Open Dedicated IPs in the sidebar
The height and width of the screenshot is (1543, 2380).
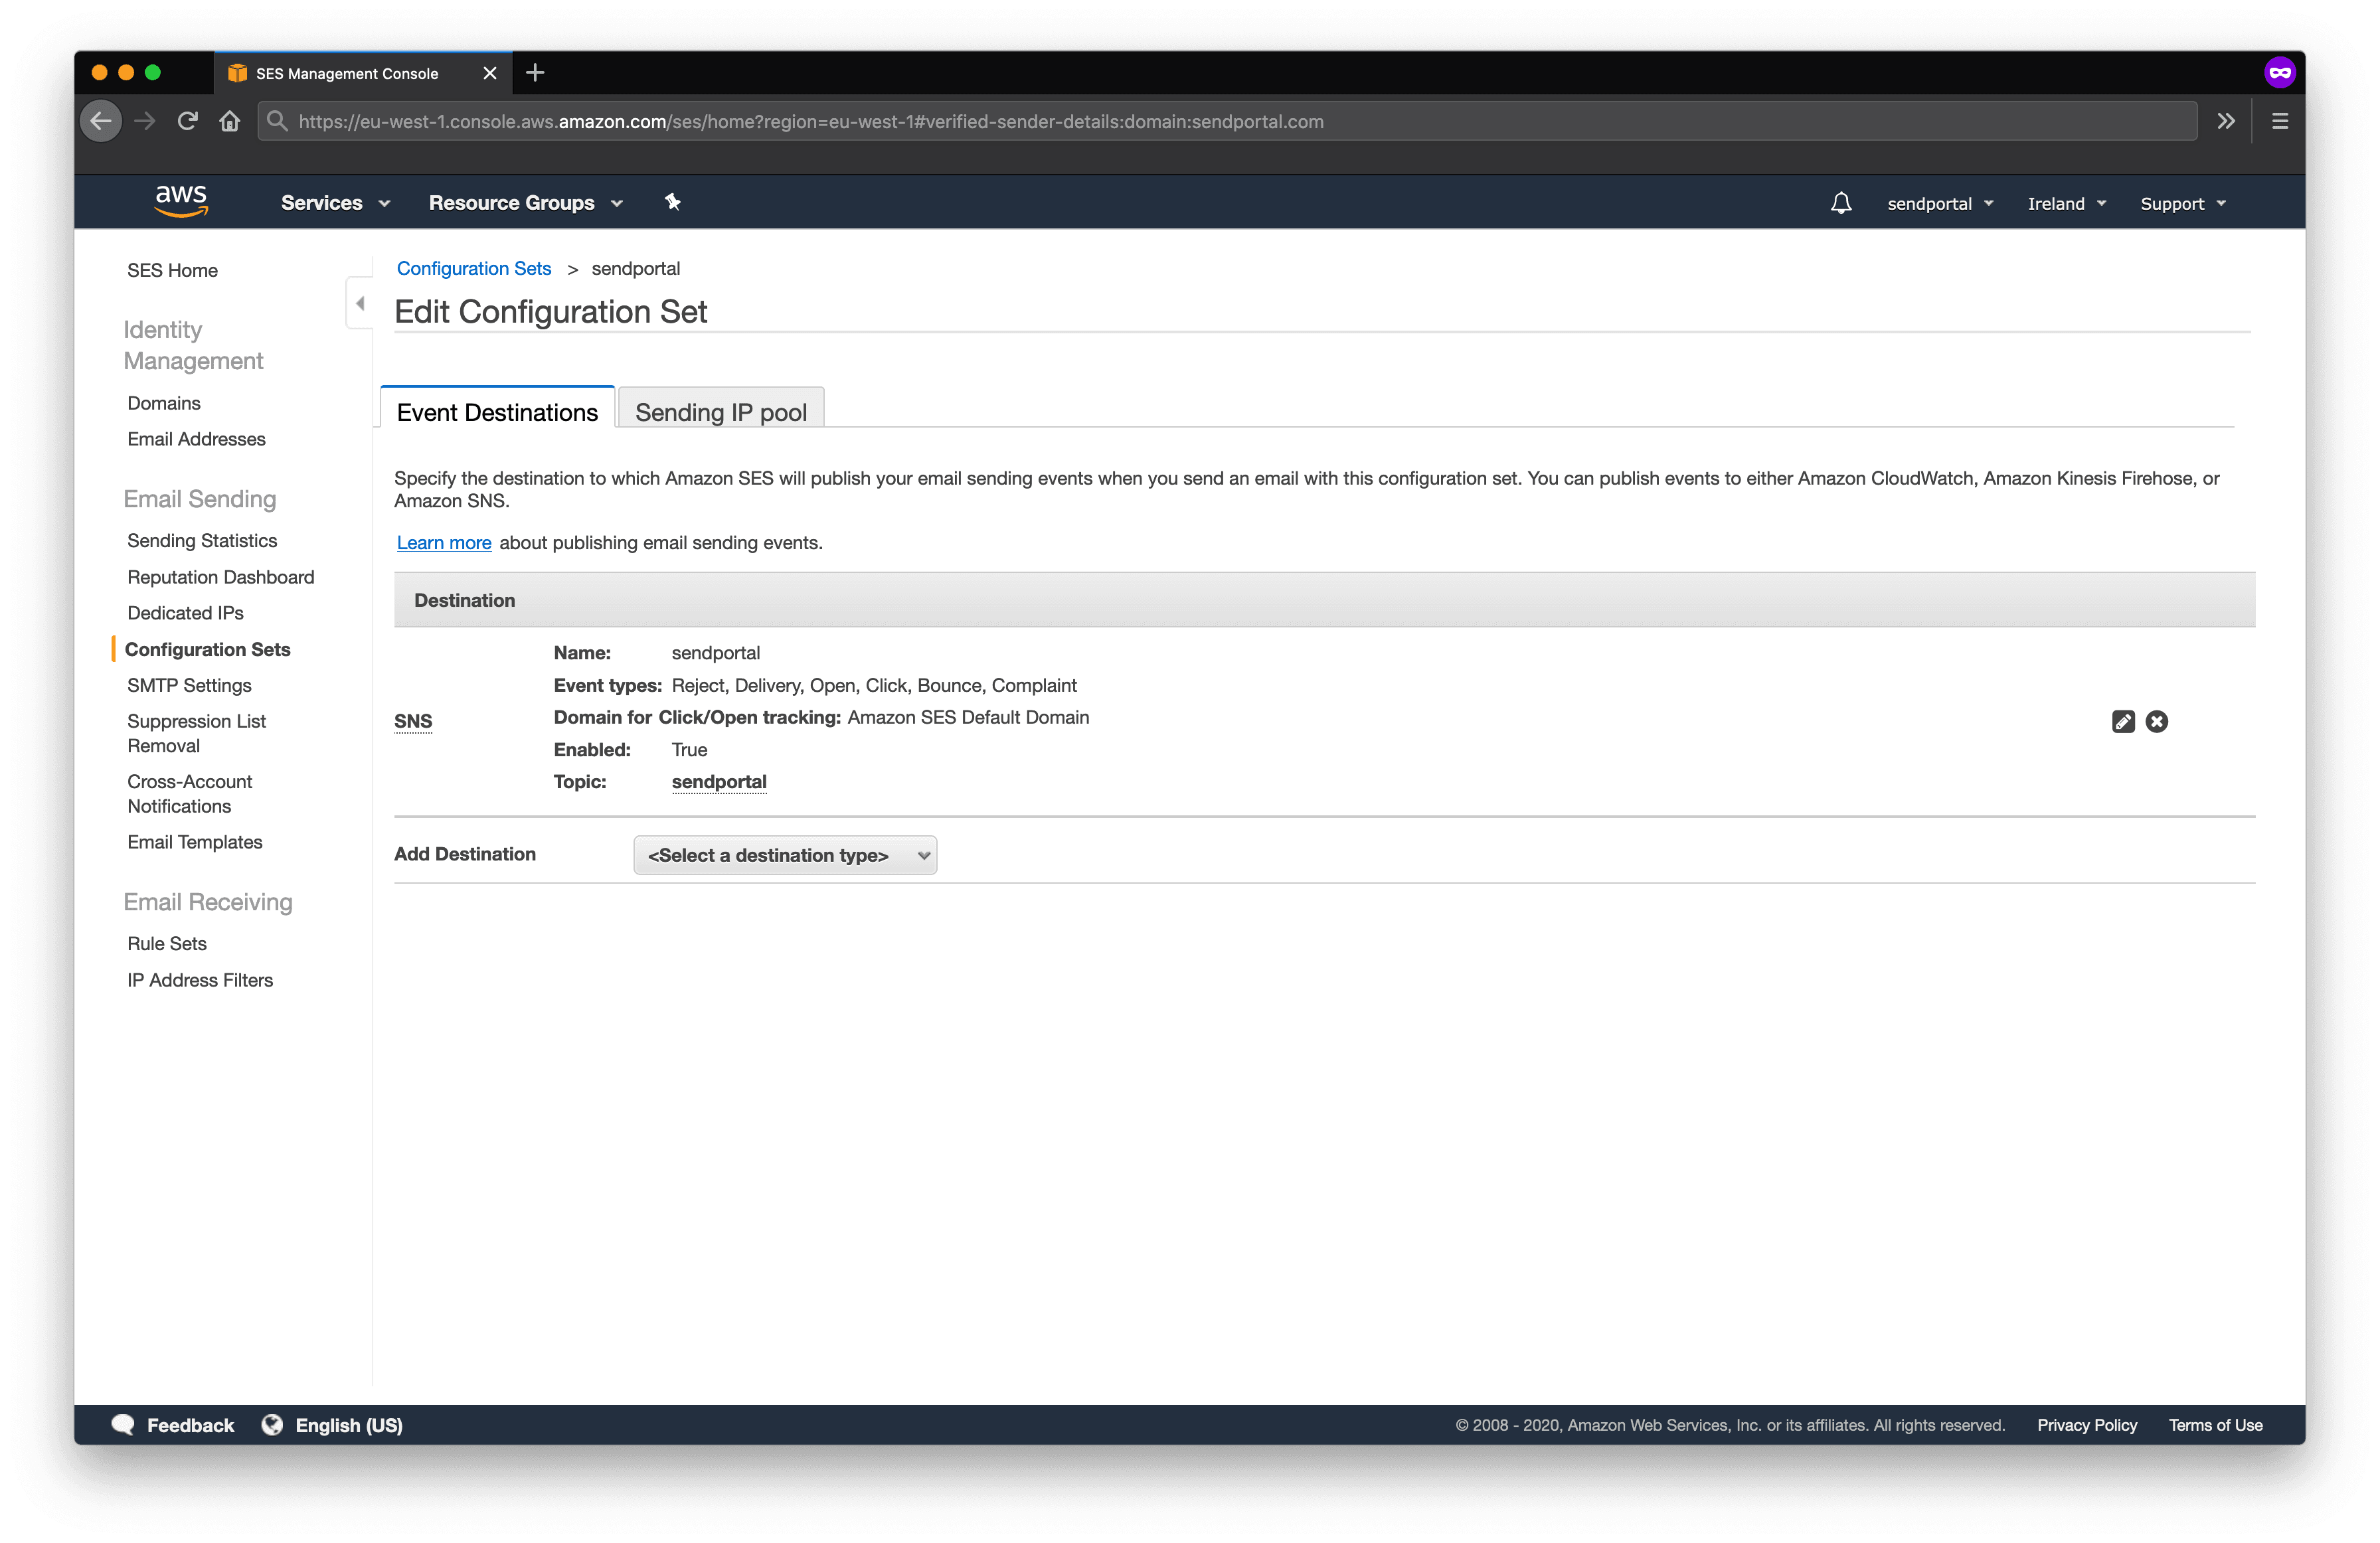[185, 613]
